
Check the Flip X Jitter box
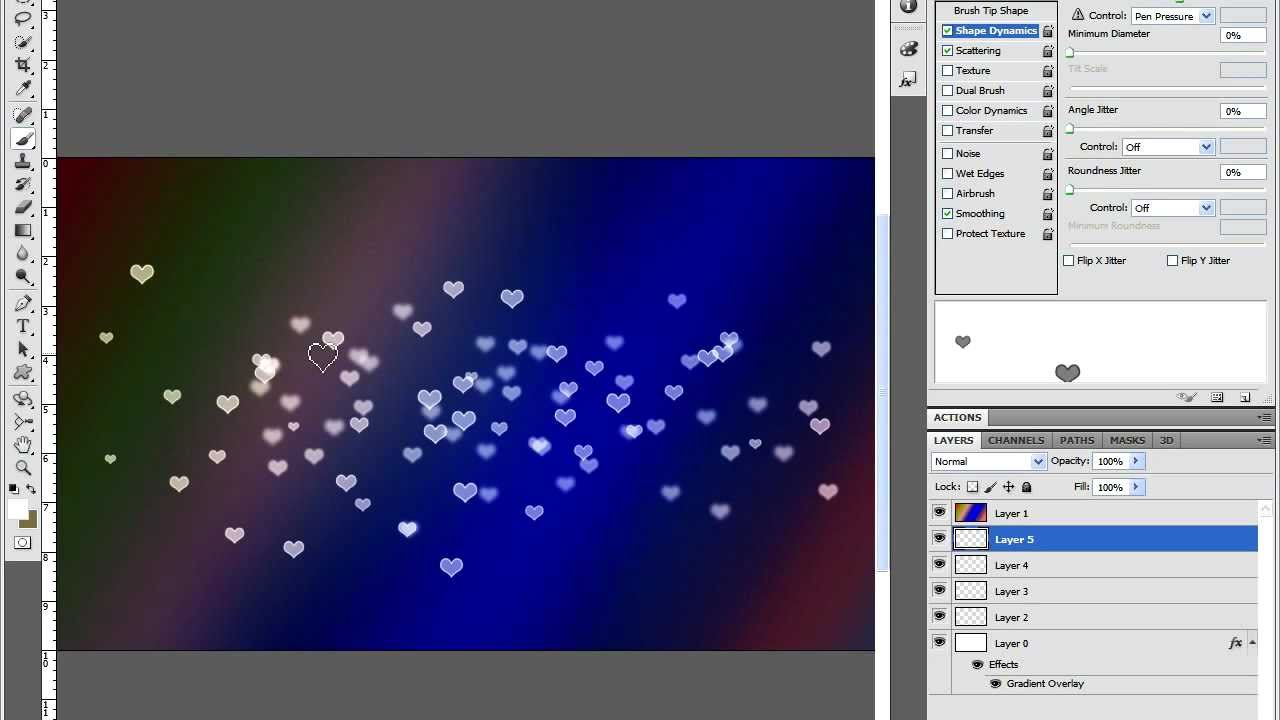pyautogui.click(x=1069, y=261)
